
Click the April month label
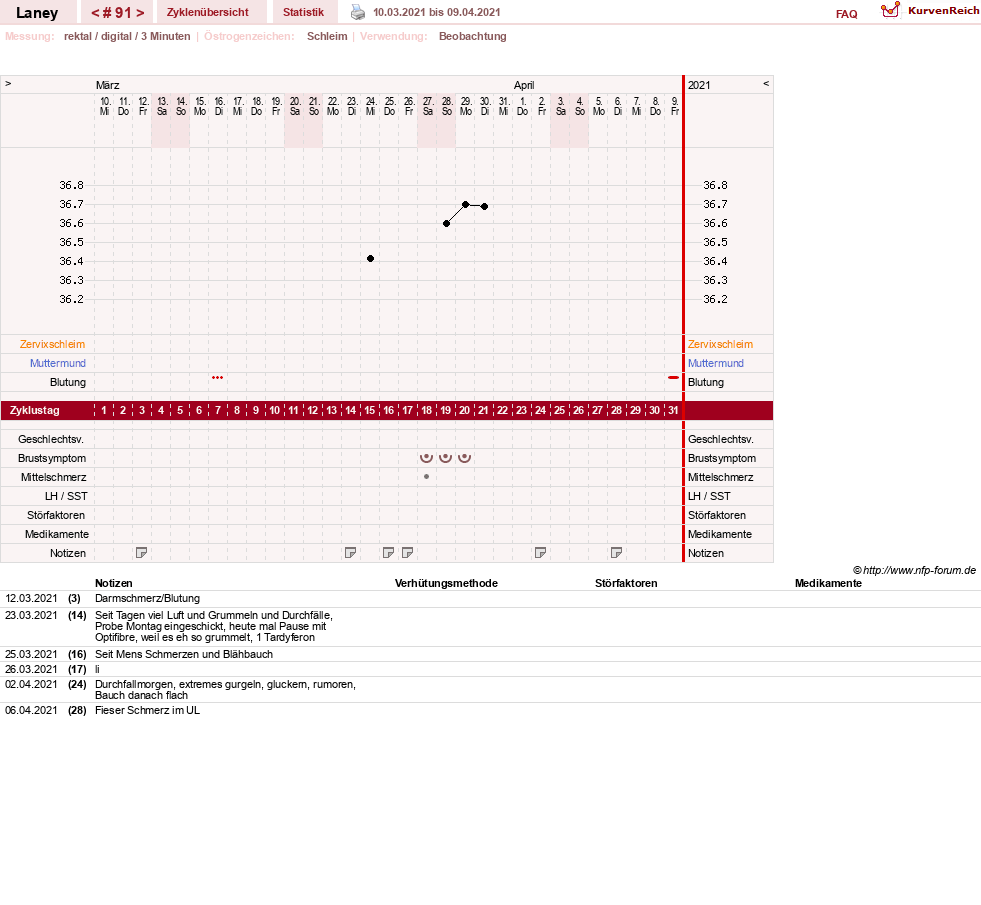click(524, 85)
